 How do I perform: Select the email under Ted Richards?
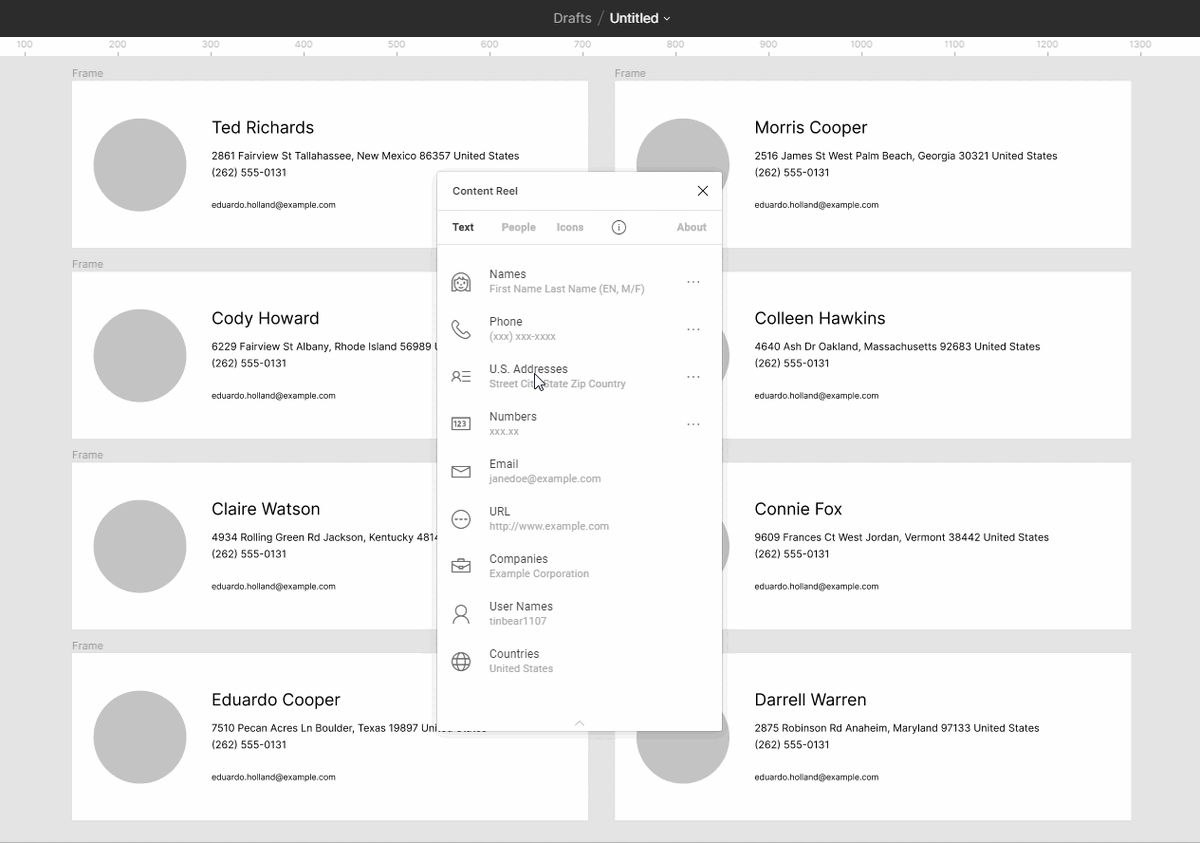[x=273, y=205]
